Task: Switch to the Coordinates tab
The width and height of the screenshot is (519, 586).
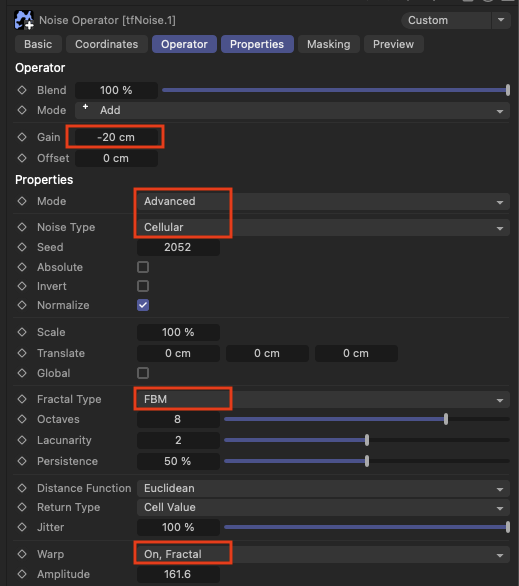Action: tap(106, 44)
